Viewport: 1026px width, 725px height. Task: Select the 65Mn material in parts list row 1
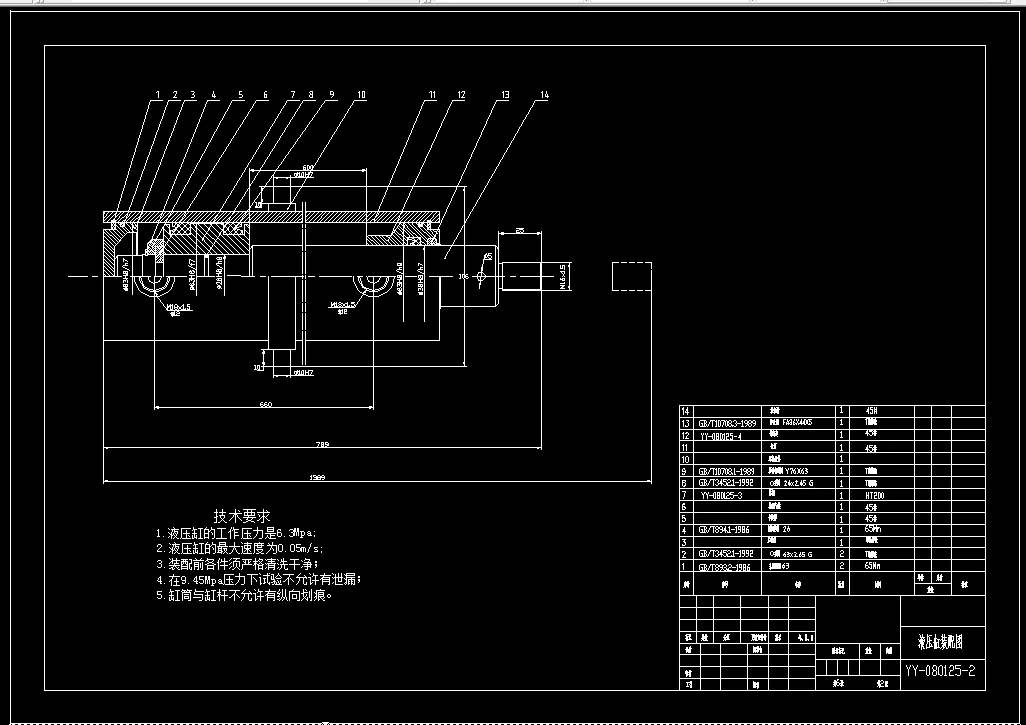873,566
